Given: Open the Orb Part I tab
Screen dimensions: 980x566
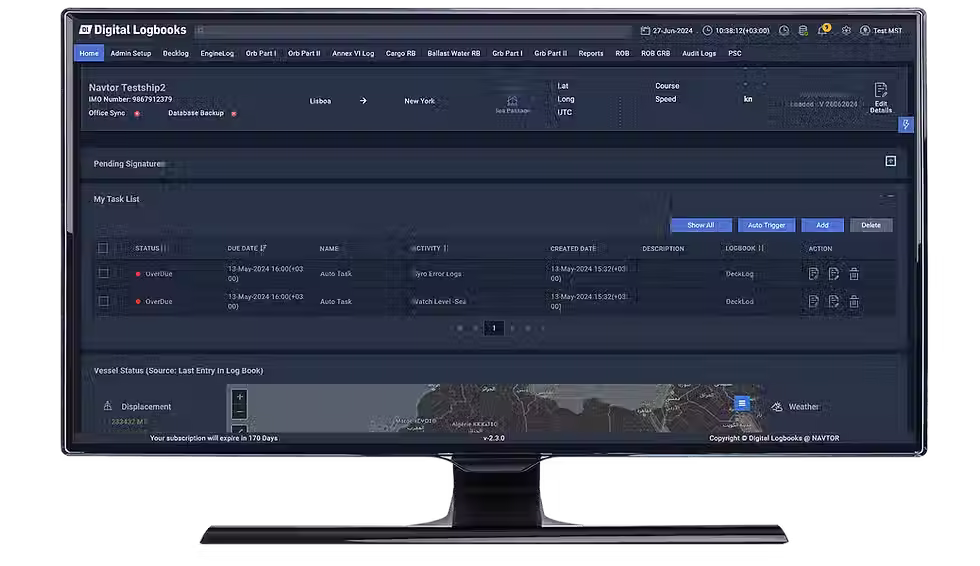Looking at the screenshot, I should 261,53.
